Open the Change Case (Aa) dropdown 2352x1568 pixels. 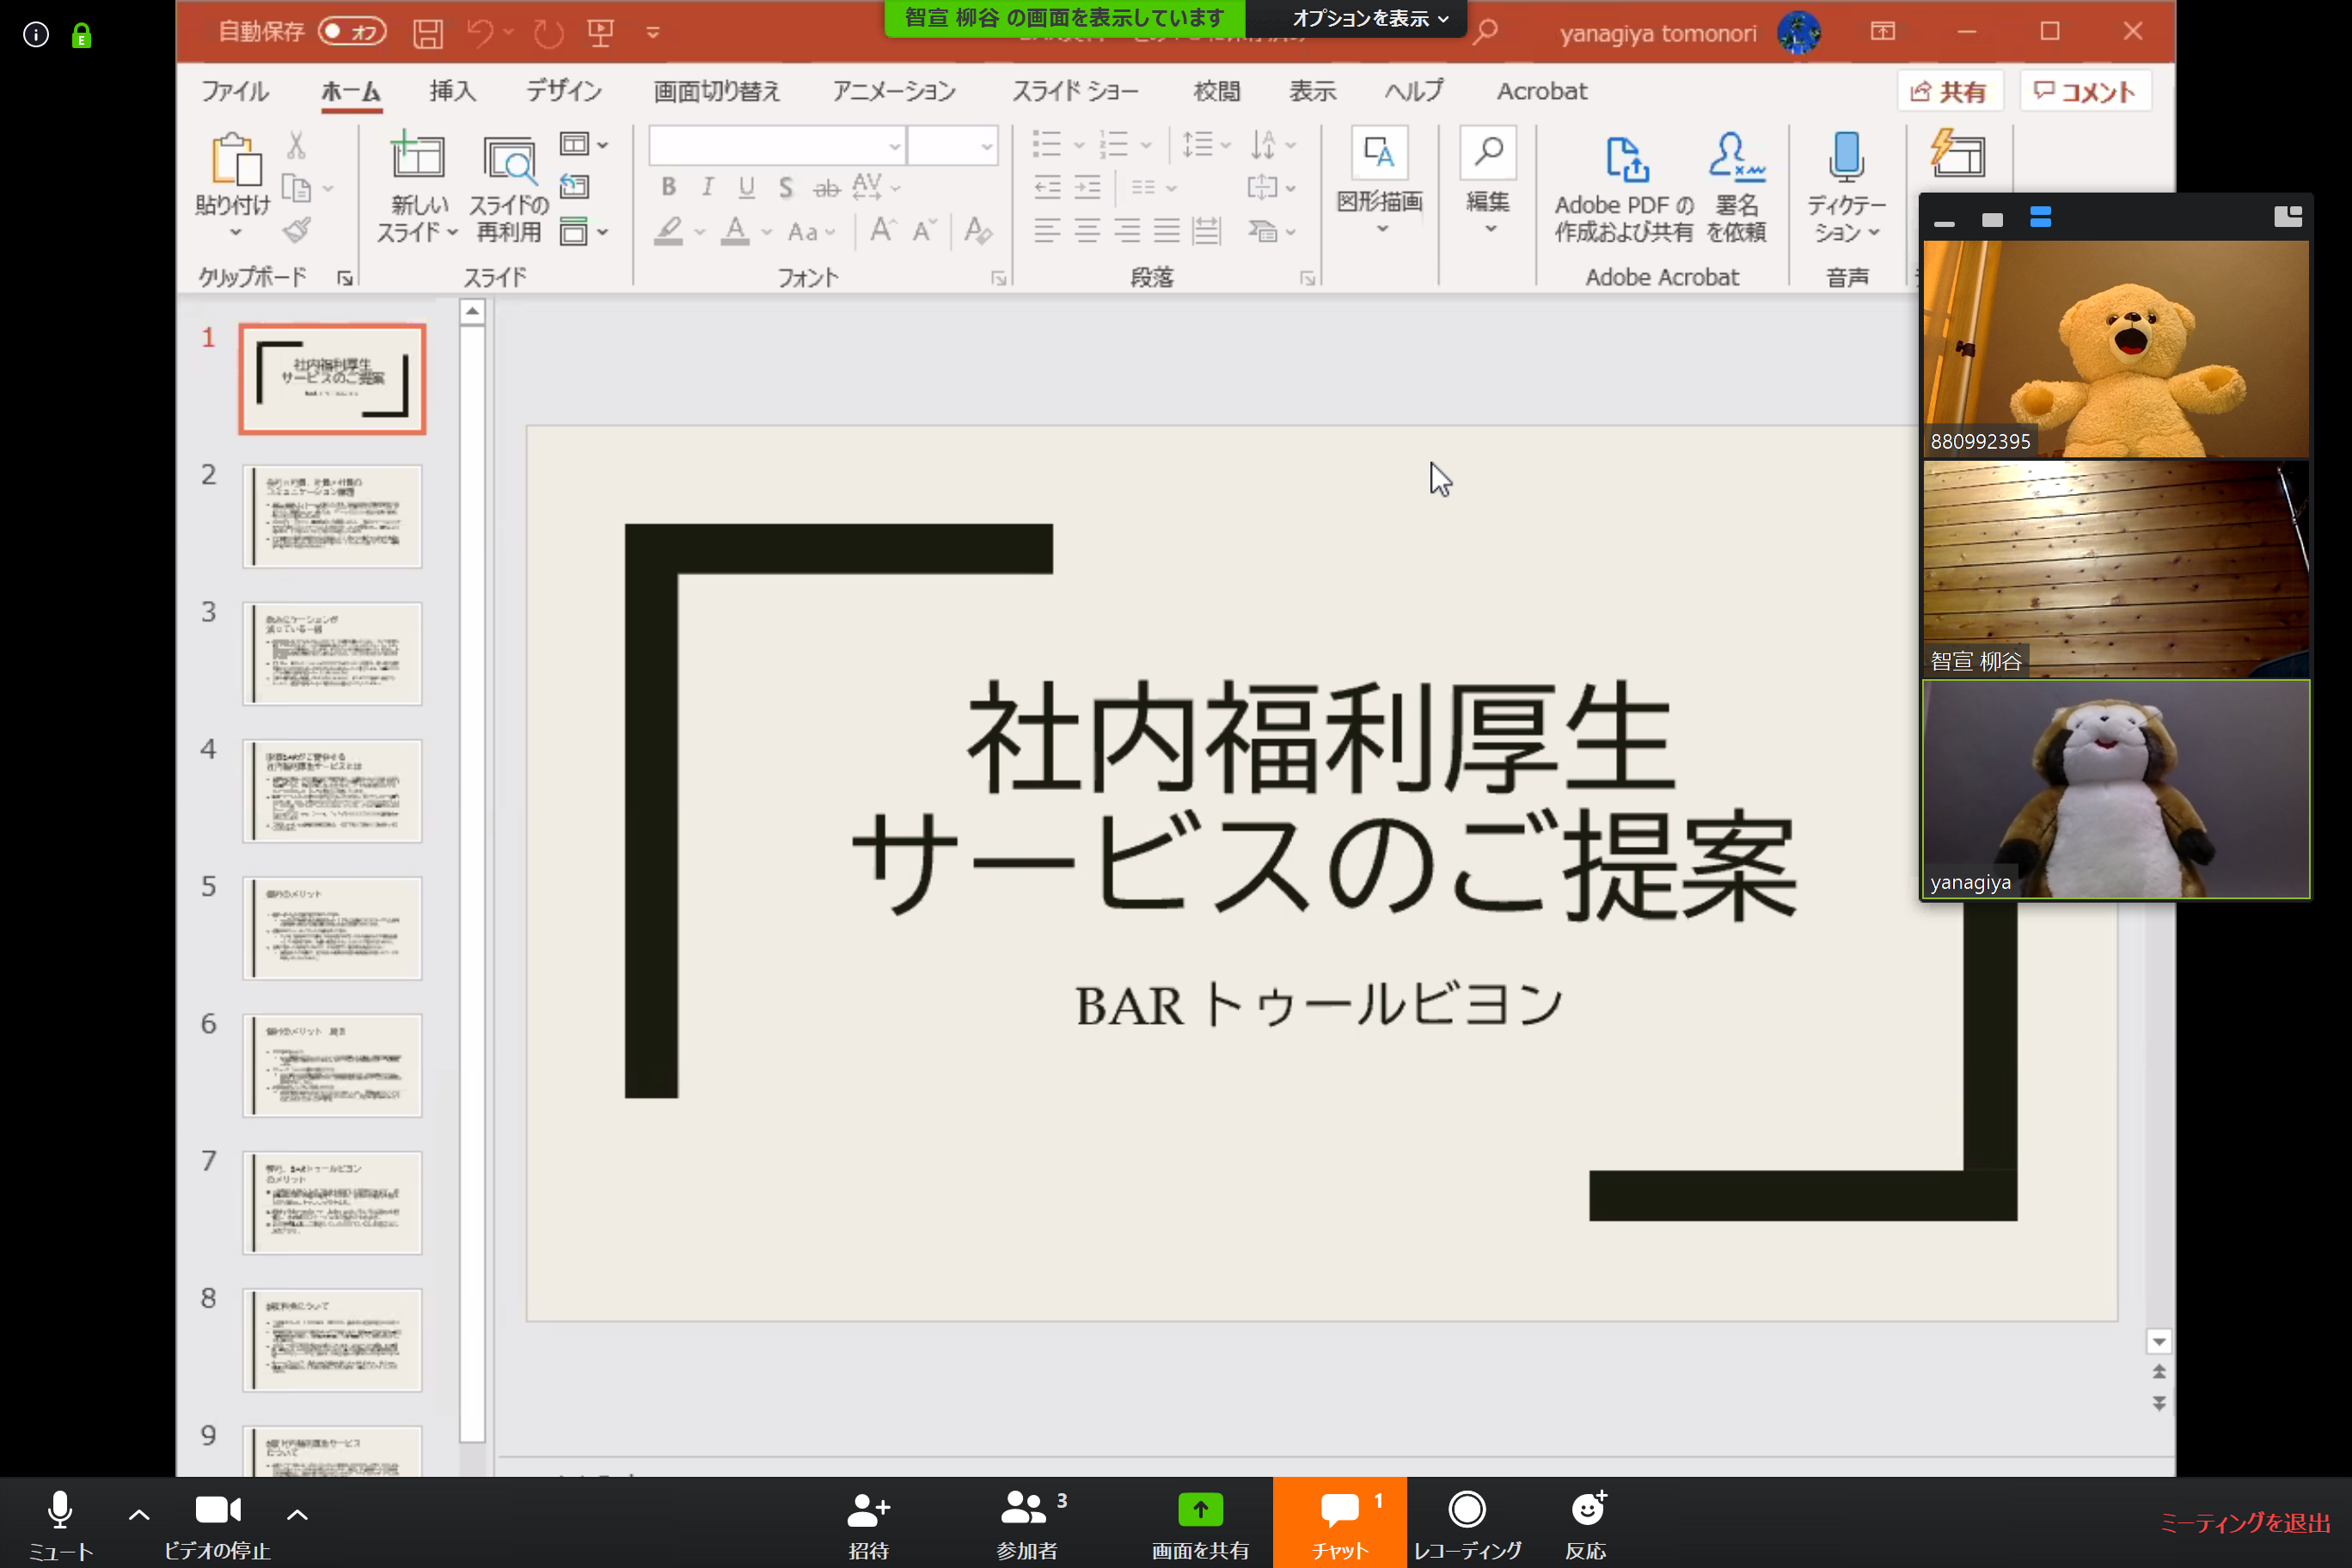(x=811, y=232)
